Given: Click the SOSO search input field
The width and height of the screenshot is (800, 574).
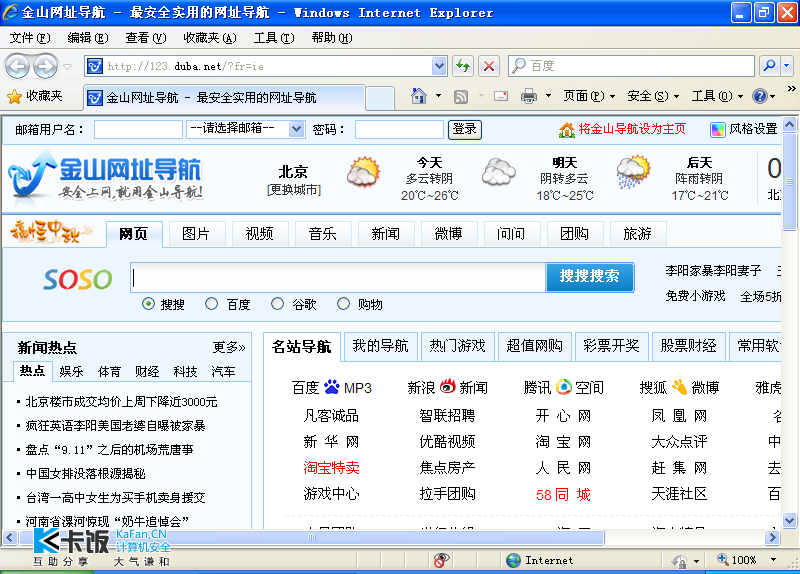Looking at the screenshot, I should pos(338,278).
